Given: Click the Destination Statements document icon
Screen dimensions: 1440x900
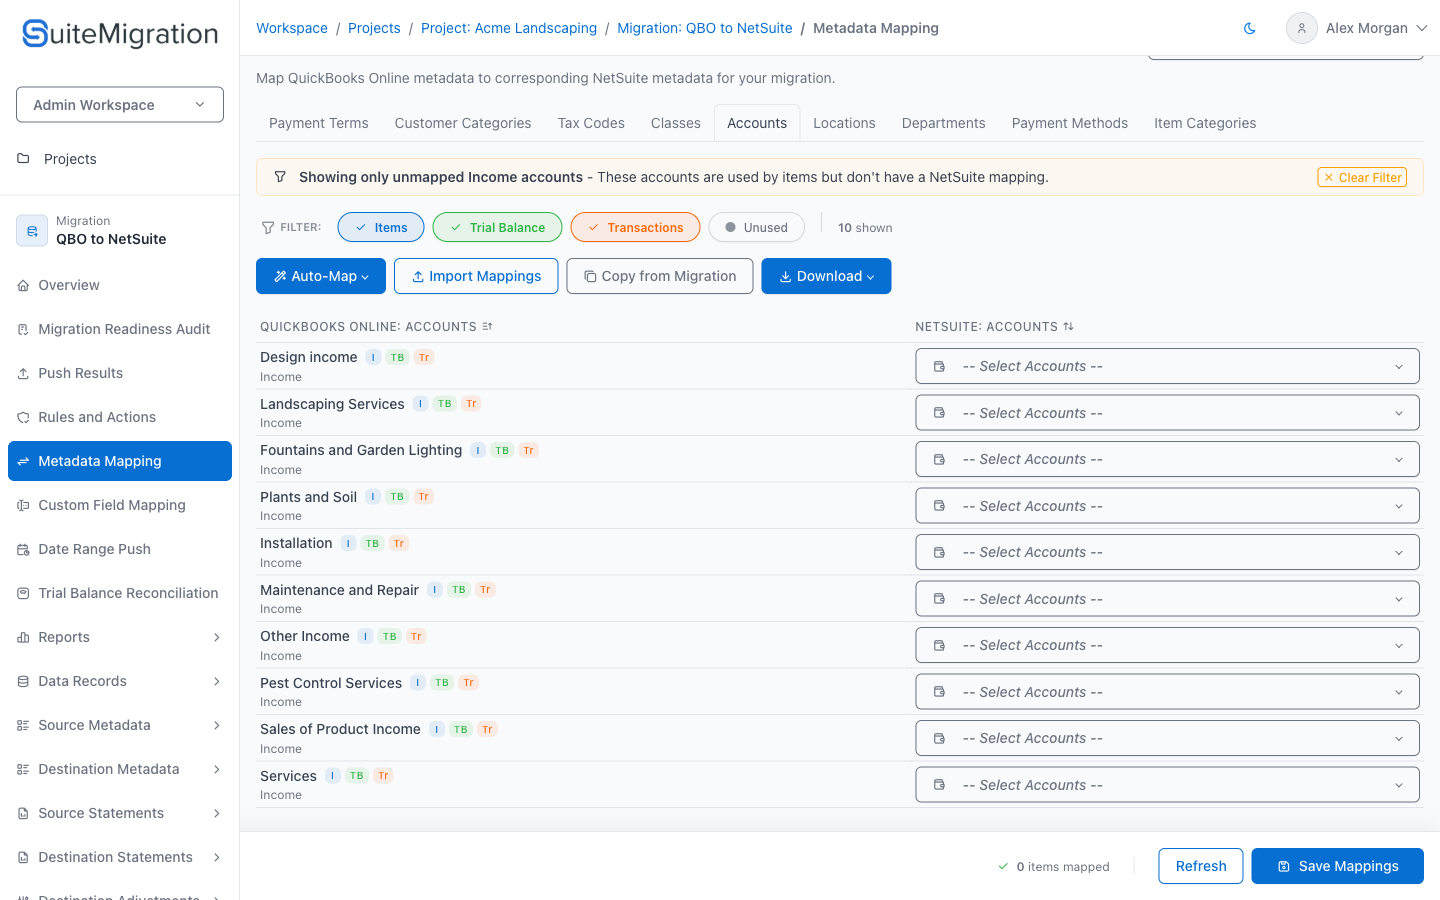Looking at the screenshot, I should pyautogui.click(x=23, y=857).
